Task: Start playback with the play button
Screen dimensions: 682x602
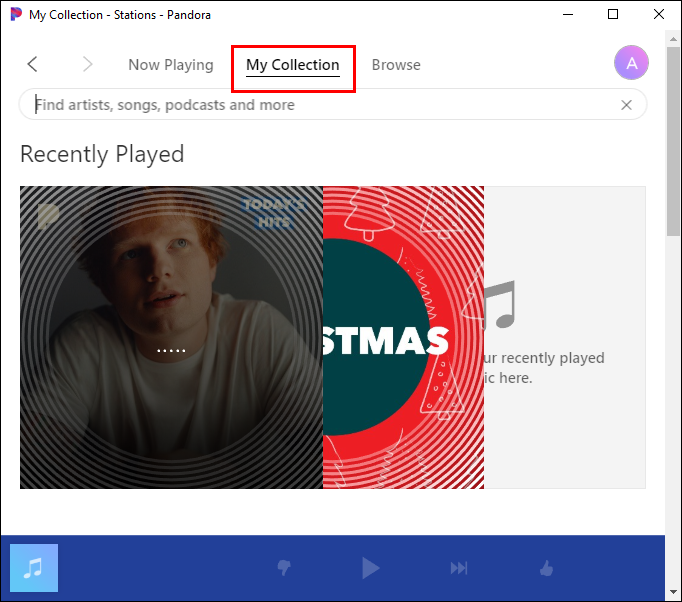Action: pyautogui.click(x=371, y=568)
